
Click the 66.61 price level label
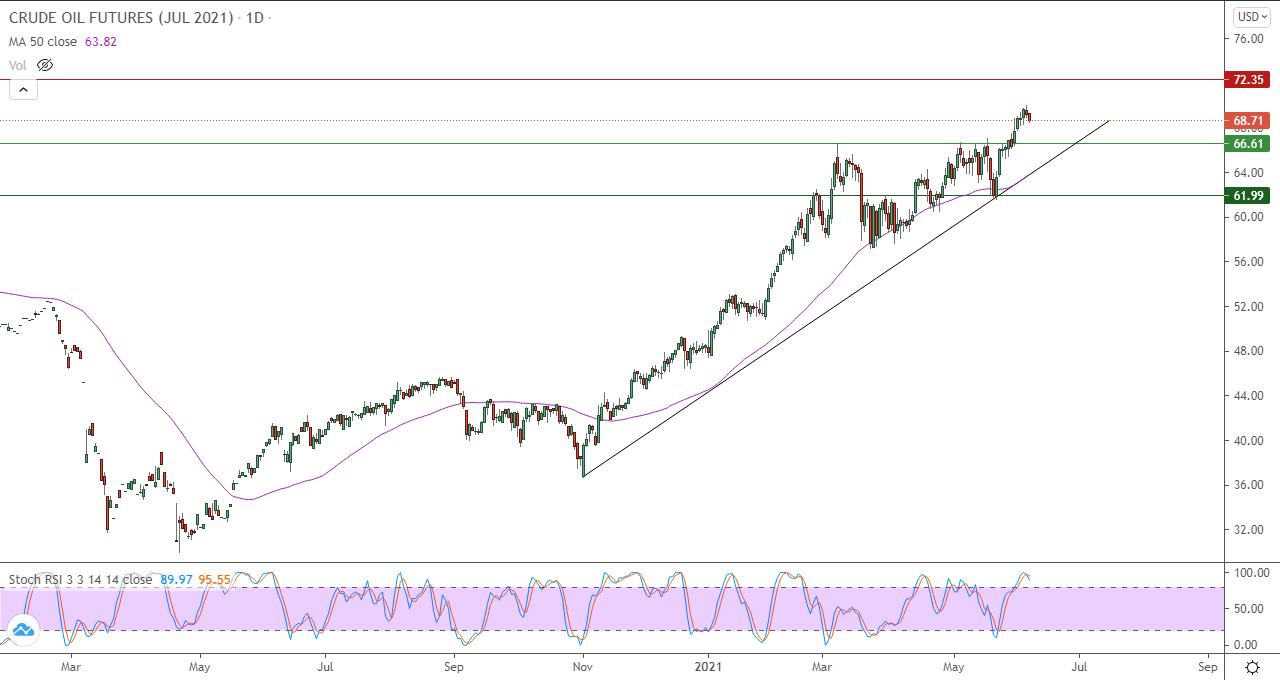(1250, 144)
